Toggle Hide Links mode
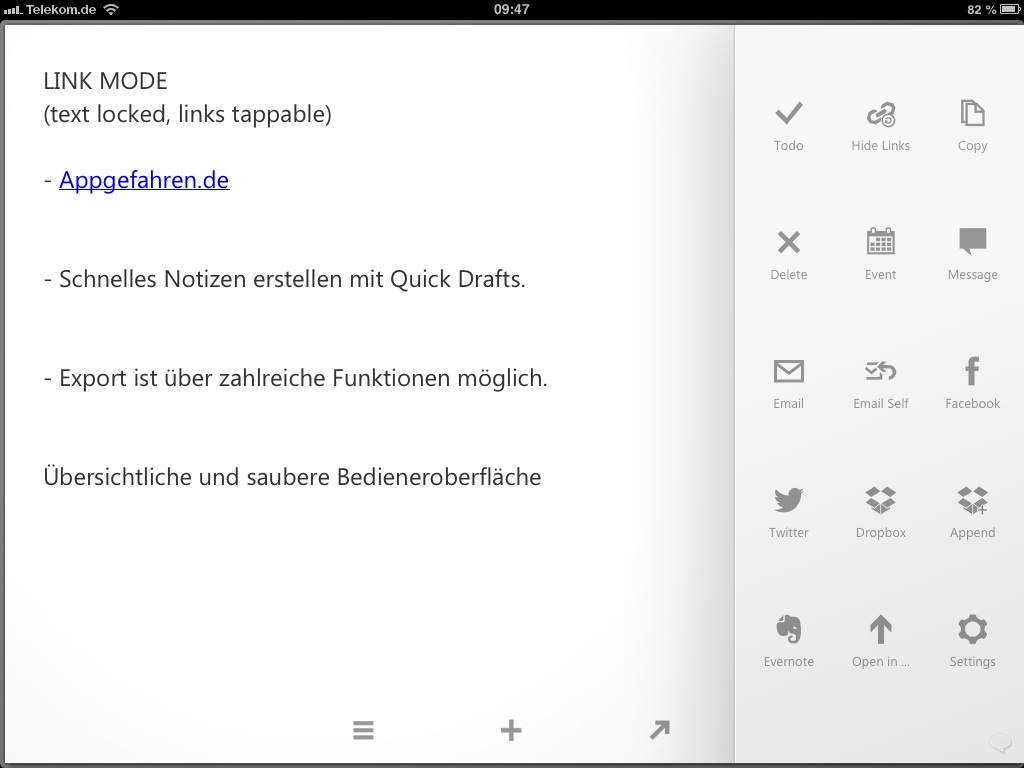 [x=880, y=115]
